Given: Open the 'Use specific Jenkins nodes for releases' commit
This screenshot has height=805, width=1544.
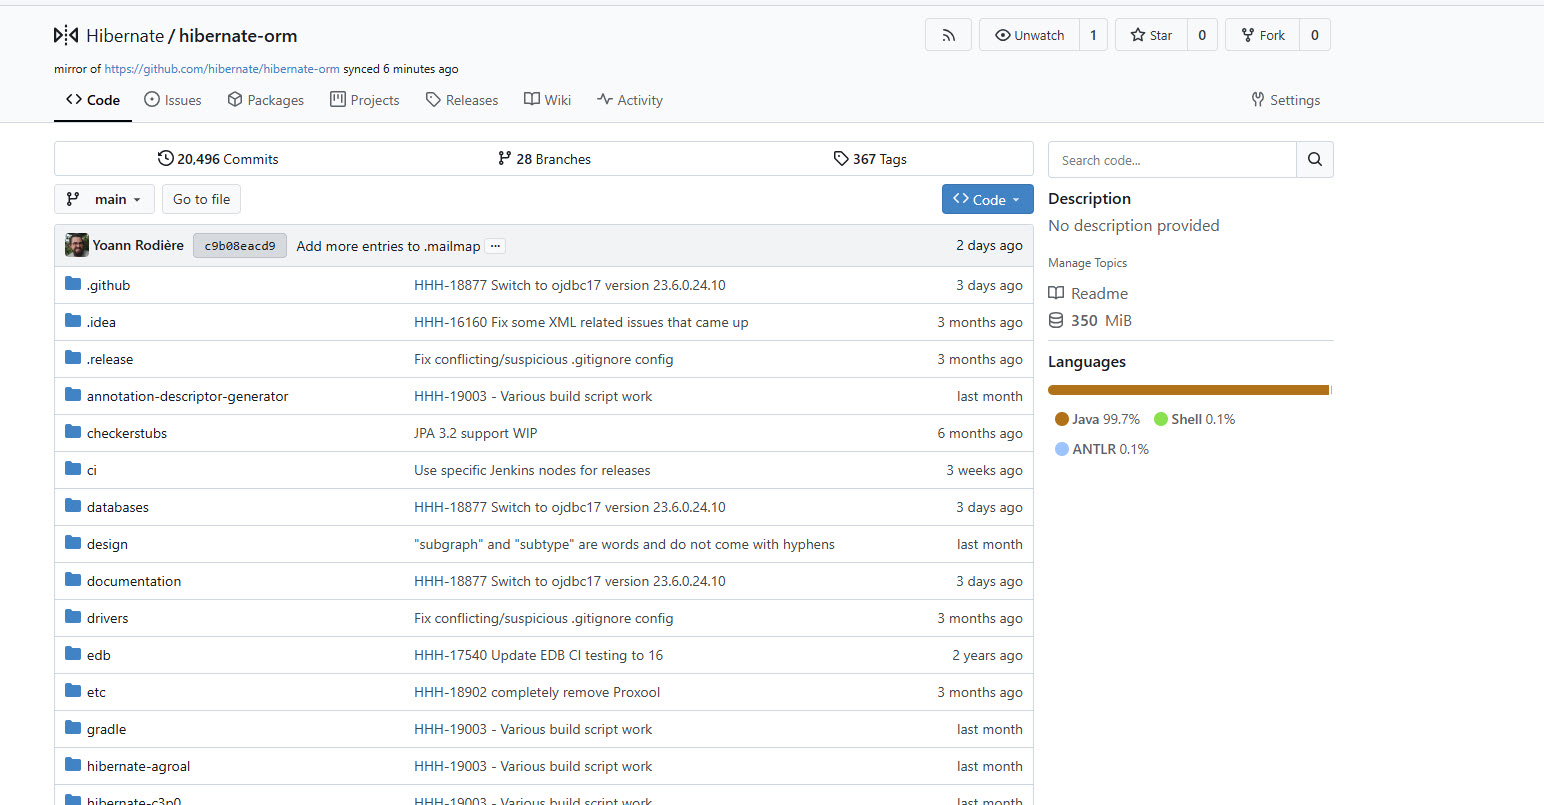Looking at the screenshot, I should pos(532,470).
